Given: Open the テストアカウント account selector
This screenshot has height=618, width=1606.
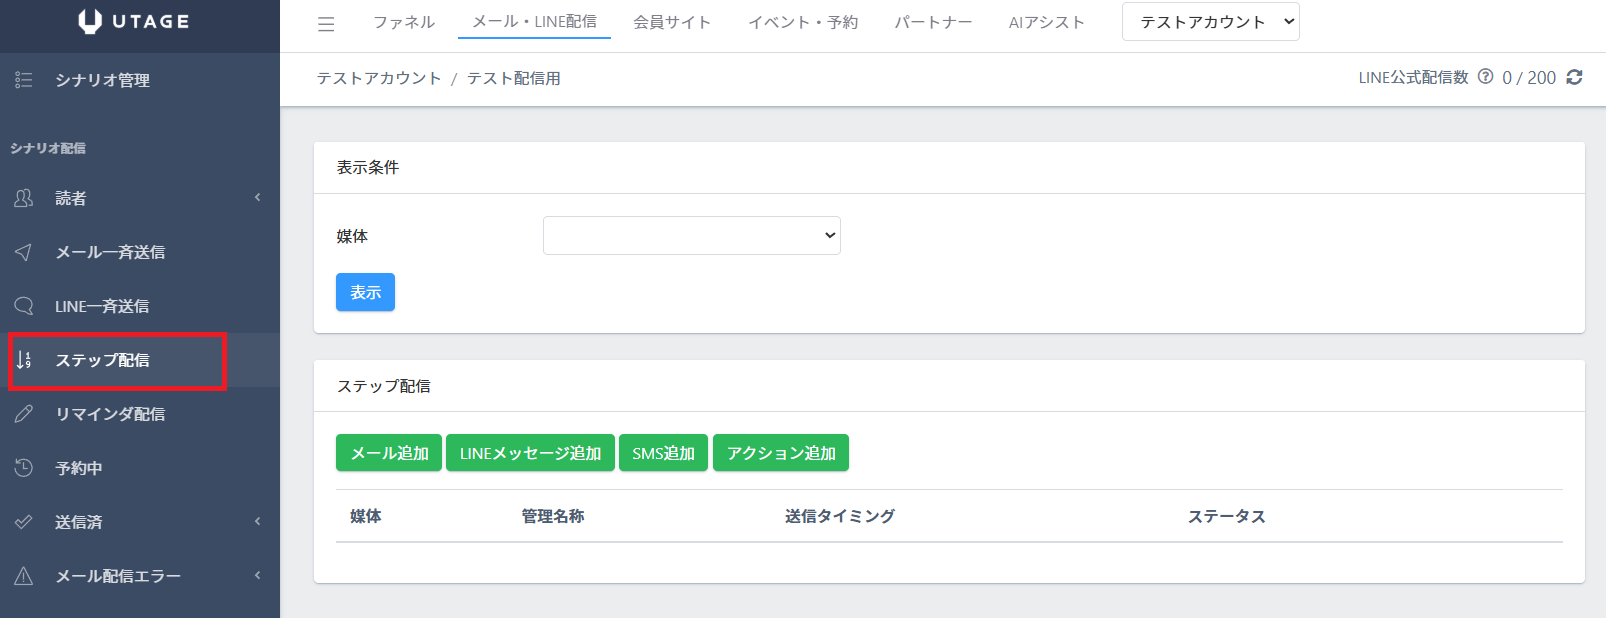Looking at the screenshot, I should [x=1210, y=22].
